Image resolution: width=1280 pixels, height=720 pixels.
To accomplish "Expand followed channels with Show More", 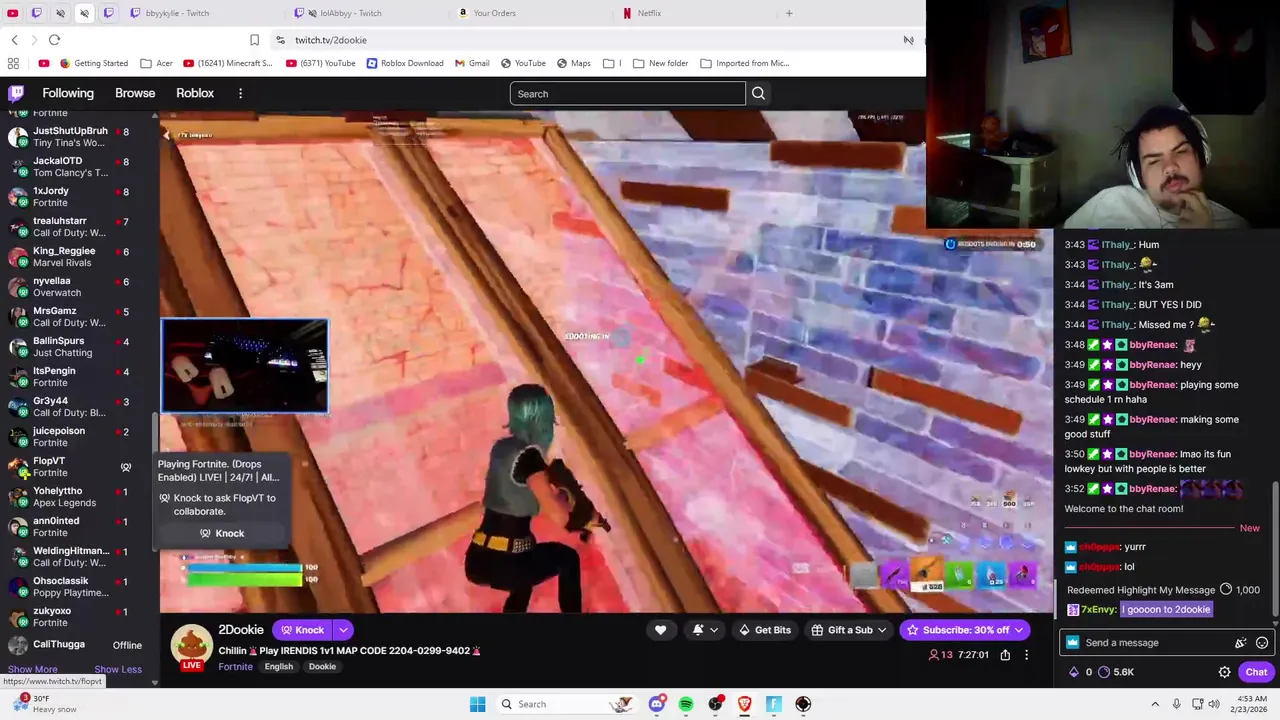I will (32, 669).
